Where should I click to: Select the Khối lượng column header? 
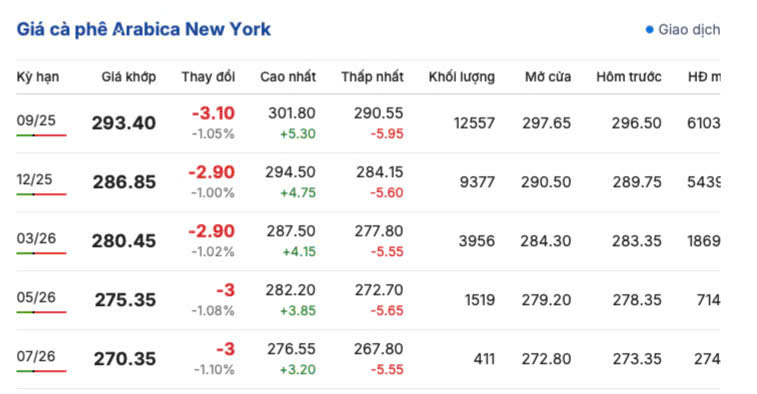coord(462,77)
